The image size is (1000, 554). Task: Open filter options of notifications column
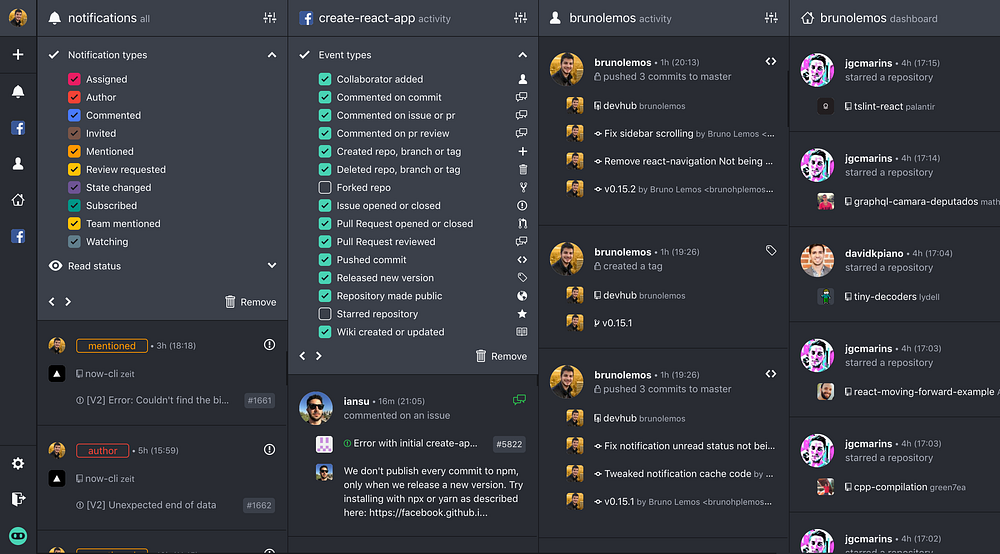[270, 18]
